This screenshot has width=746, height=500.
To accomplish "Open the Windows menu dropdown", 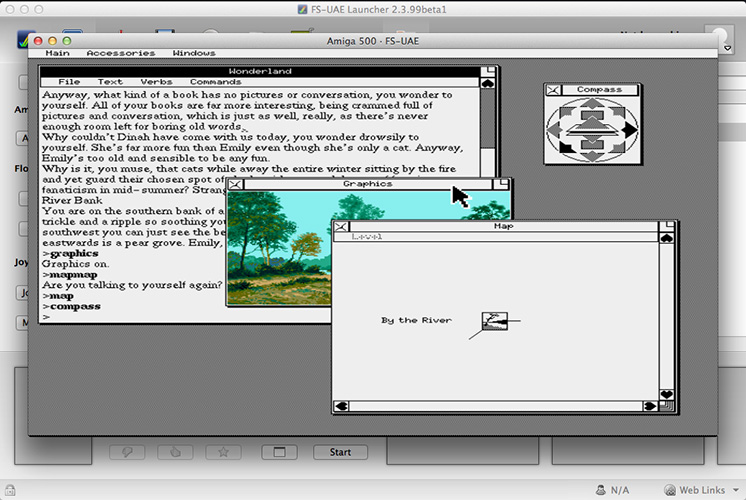I will tap(194, 53).
